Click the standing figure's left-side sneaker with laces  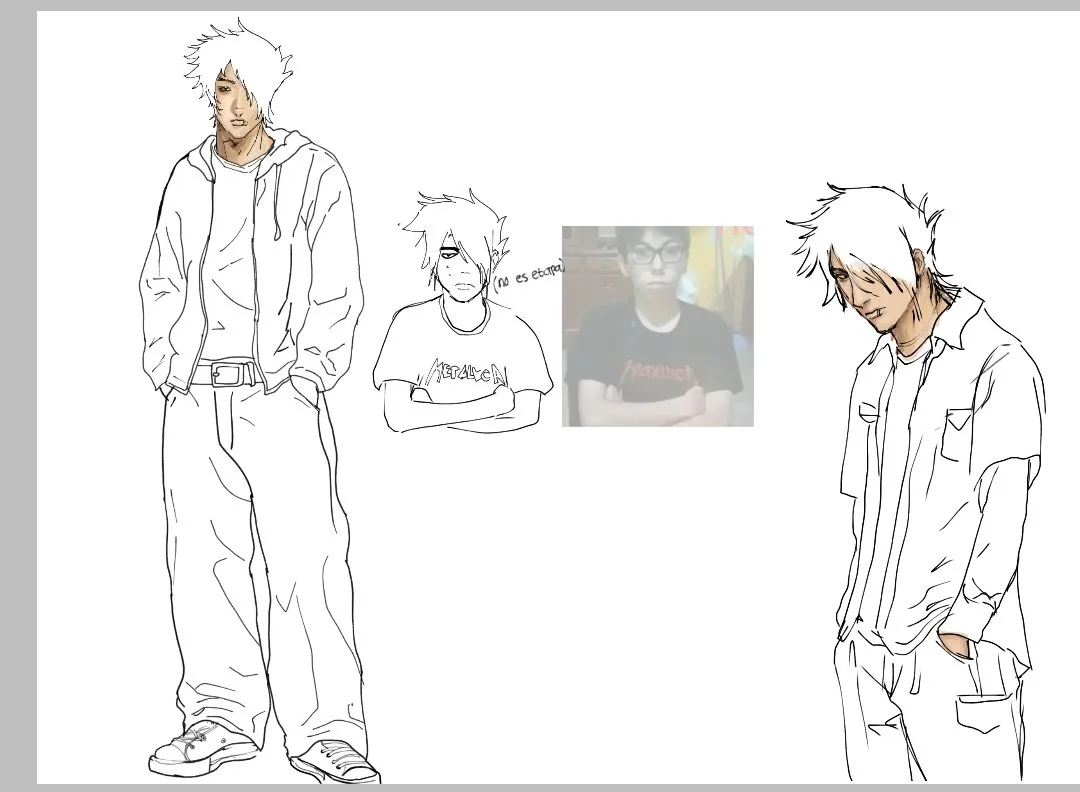[x=203, y=747]
